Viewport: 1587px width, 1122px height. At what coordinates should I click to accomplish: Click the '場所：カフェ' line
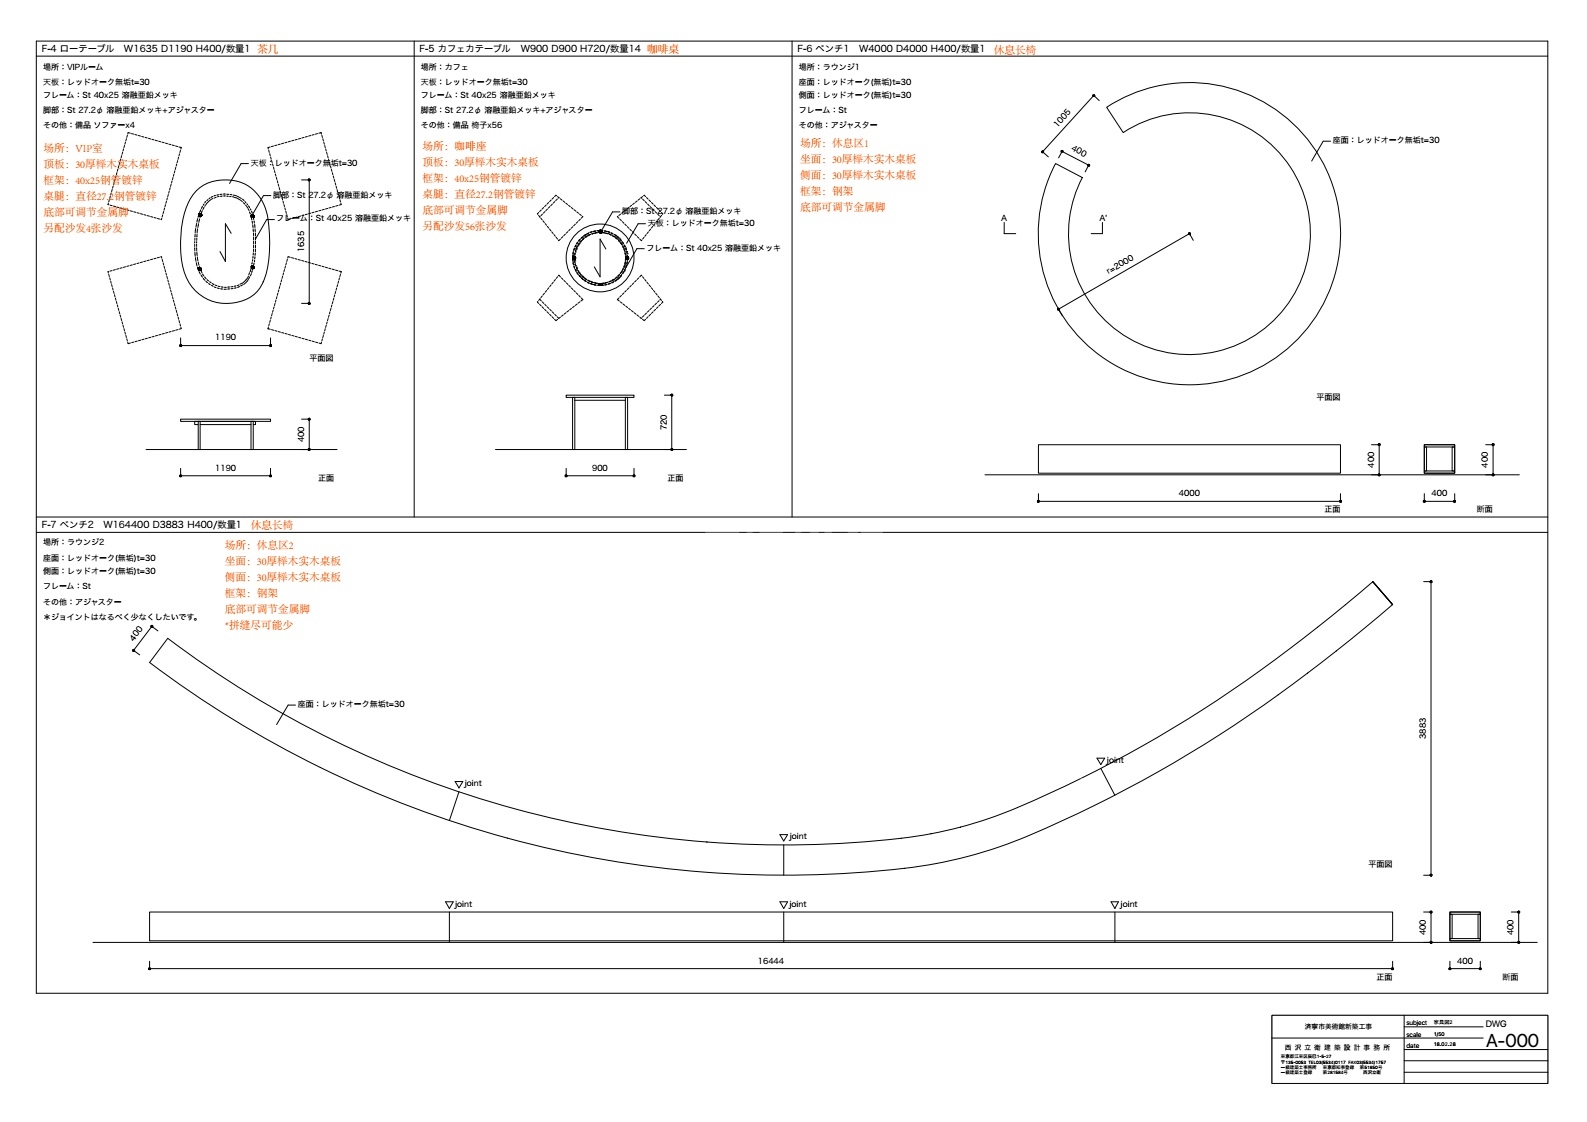coord(444,67)
